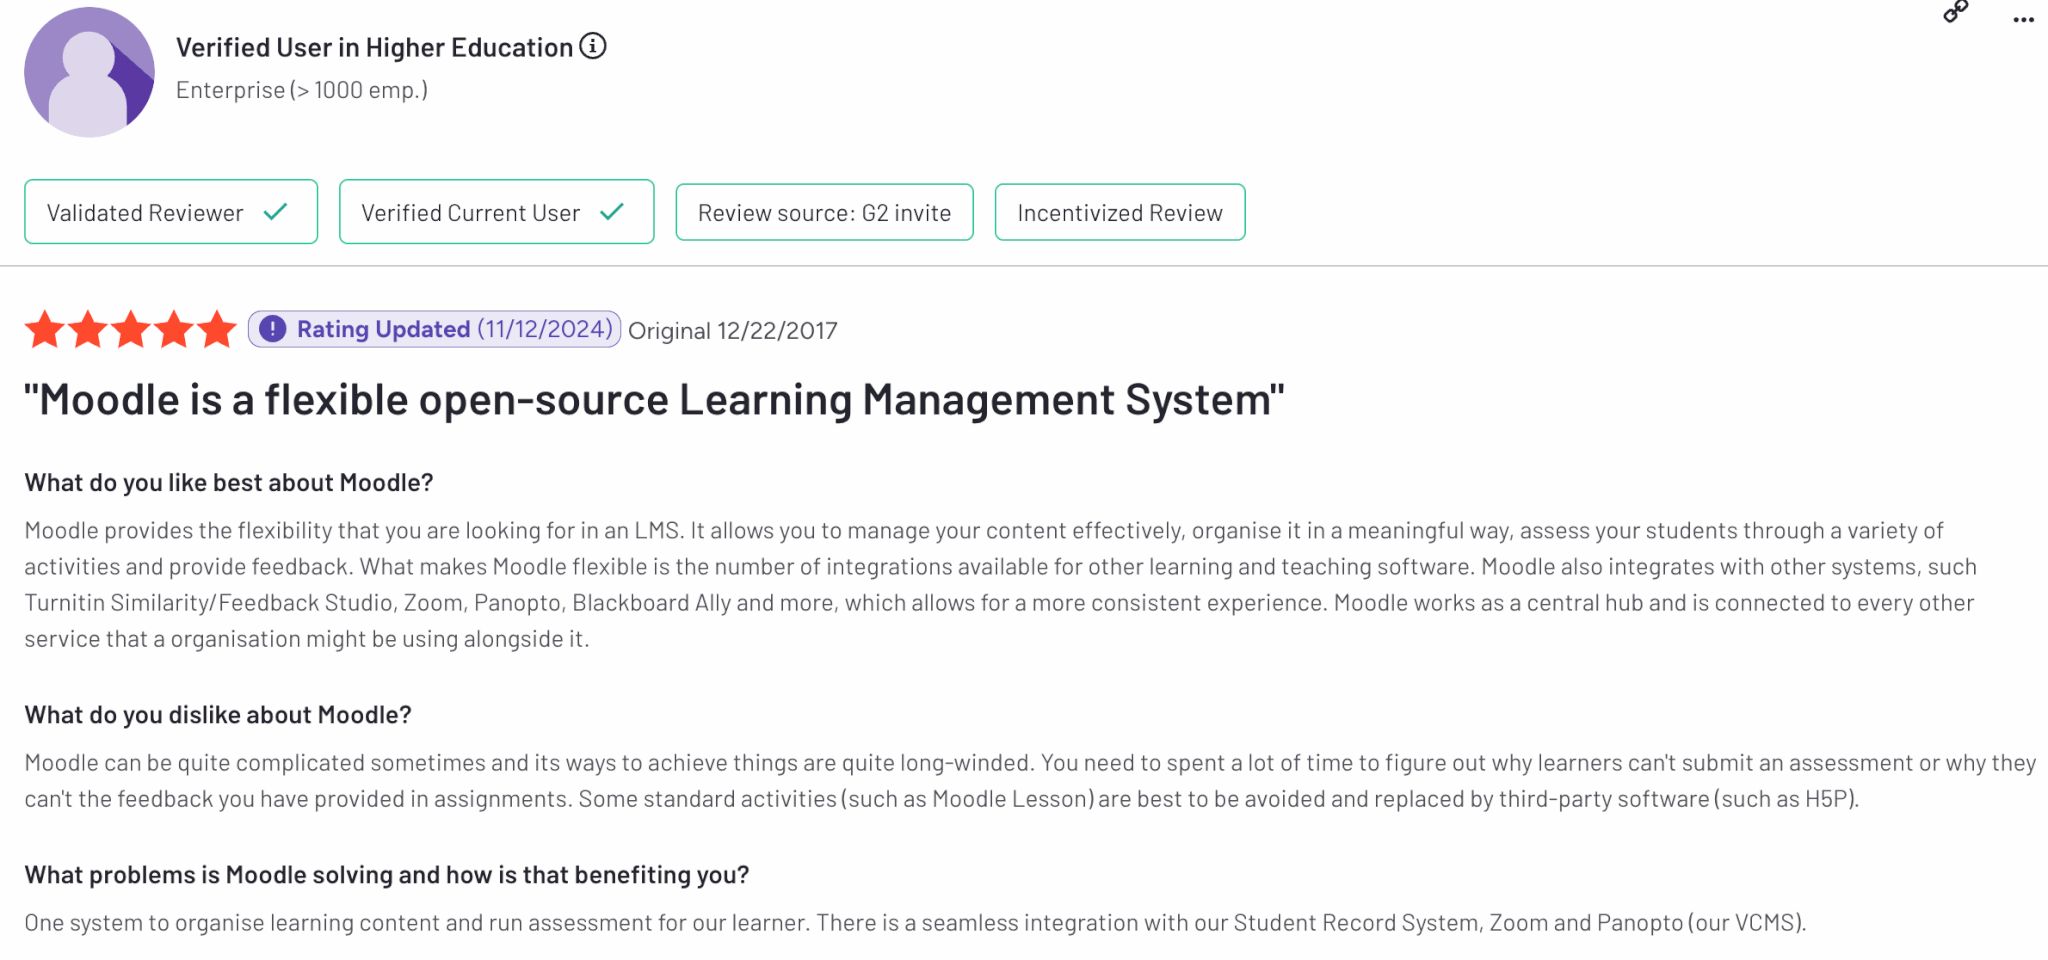The width and height of the screenshot is (2048, 960).
Task: Open the review title about flexible open-source LMS
Action: [654, 400]
